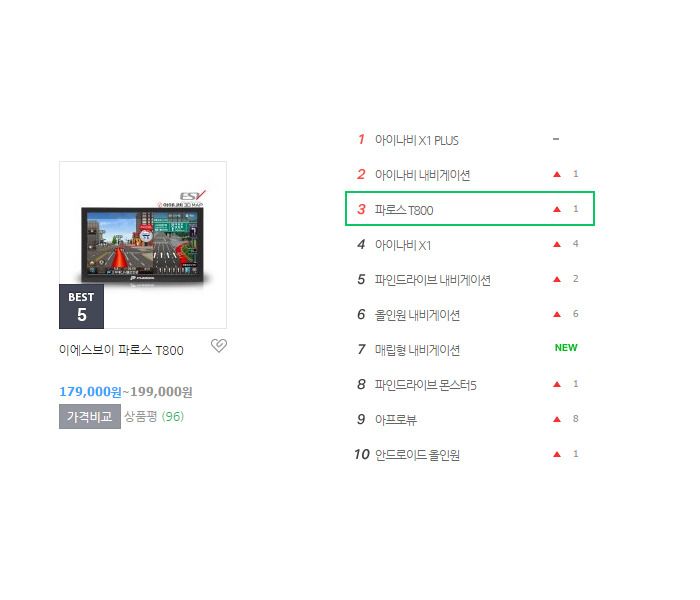Click the heart wishlist icon
700x600 pixels.
(x=219, y=345)
